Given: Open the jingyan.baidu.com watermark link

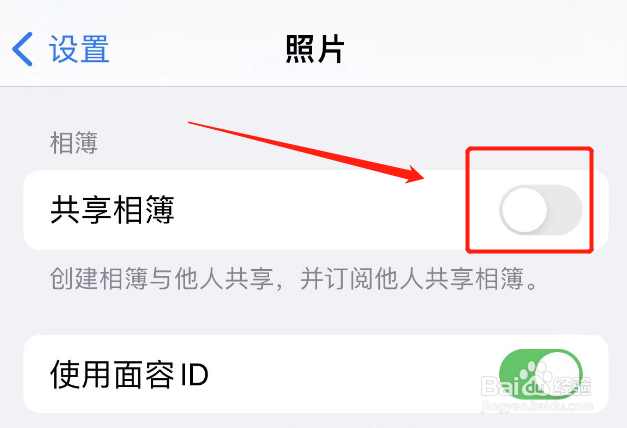Looking at the screenshot, I should point(537,406).
